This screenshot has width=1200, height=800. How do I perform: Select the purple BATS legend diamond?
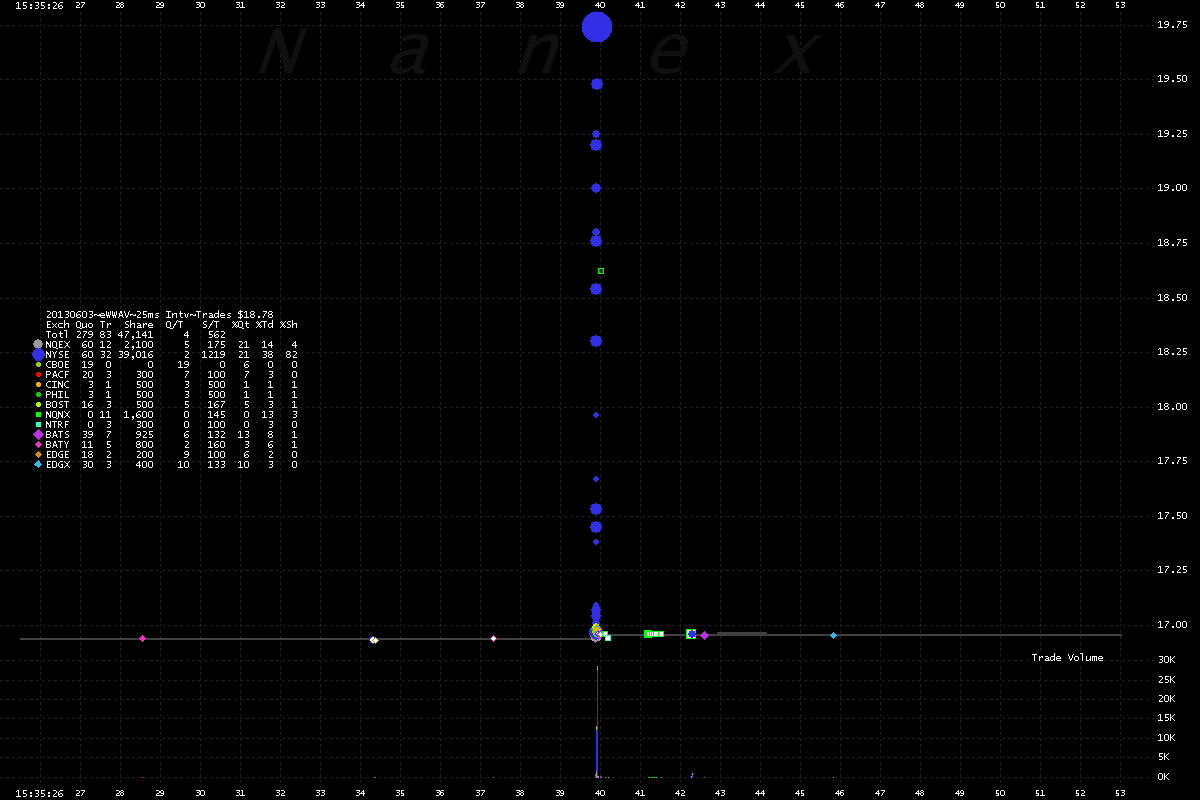[x=38, y=434]
